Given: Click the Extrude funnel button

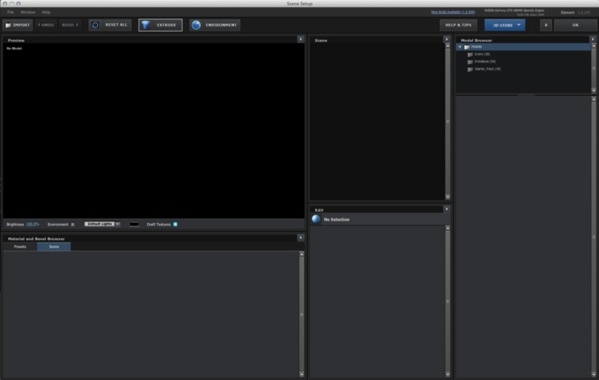Looking at the screenshot, I should (x=160, y=25).
